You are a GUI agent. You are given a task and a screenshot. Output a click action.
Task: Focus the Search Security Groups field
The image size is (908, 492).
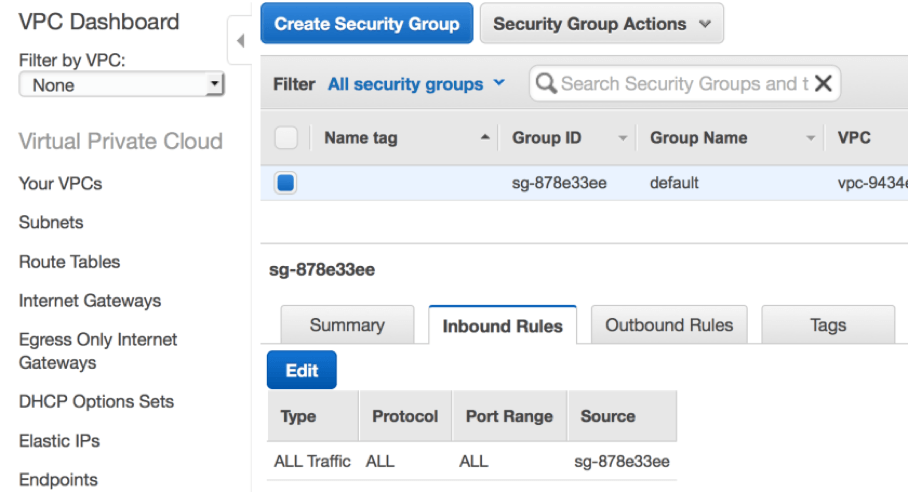point(685,83)
